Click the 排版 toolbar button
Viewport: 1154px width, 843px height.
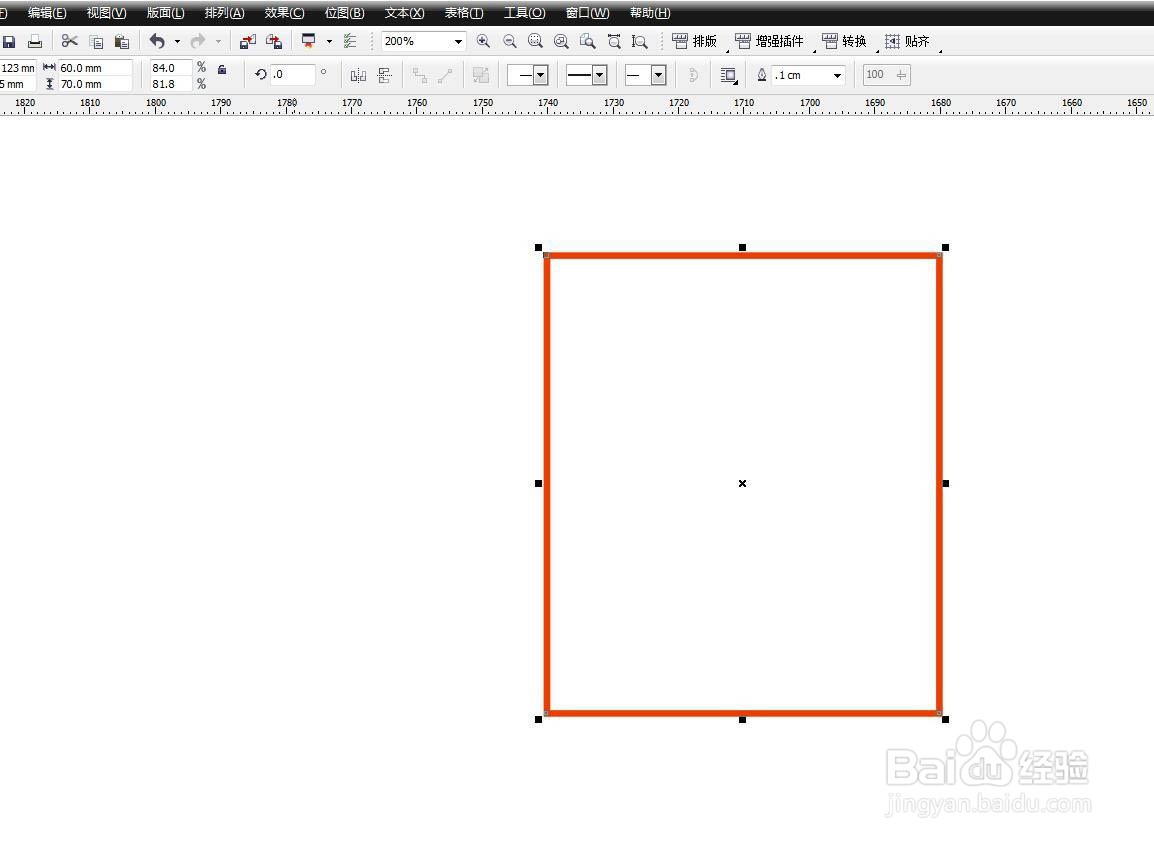point(694,41)
